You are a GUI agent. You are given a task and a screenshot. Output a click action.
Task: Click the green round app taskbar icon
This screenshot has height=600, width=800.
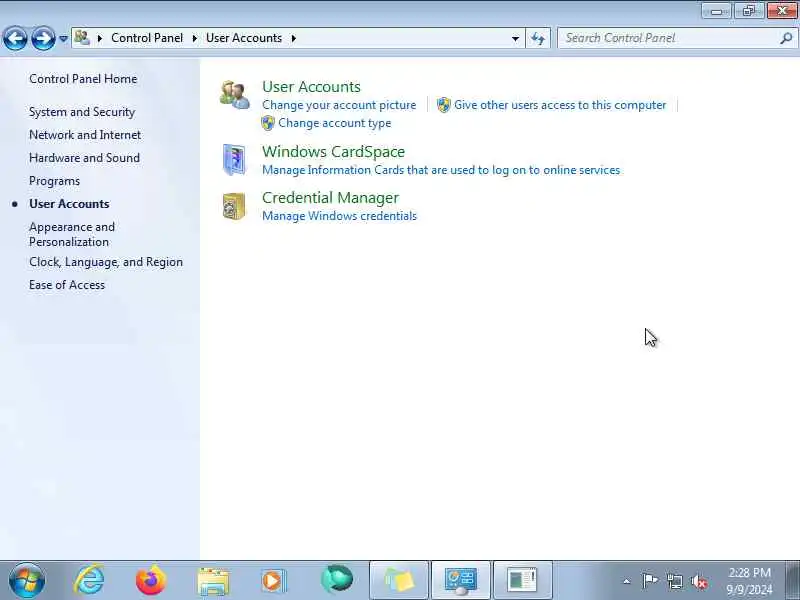coord(336,579)
